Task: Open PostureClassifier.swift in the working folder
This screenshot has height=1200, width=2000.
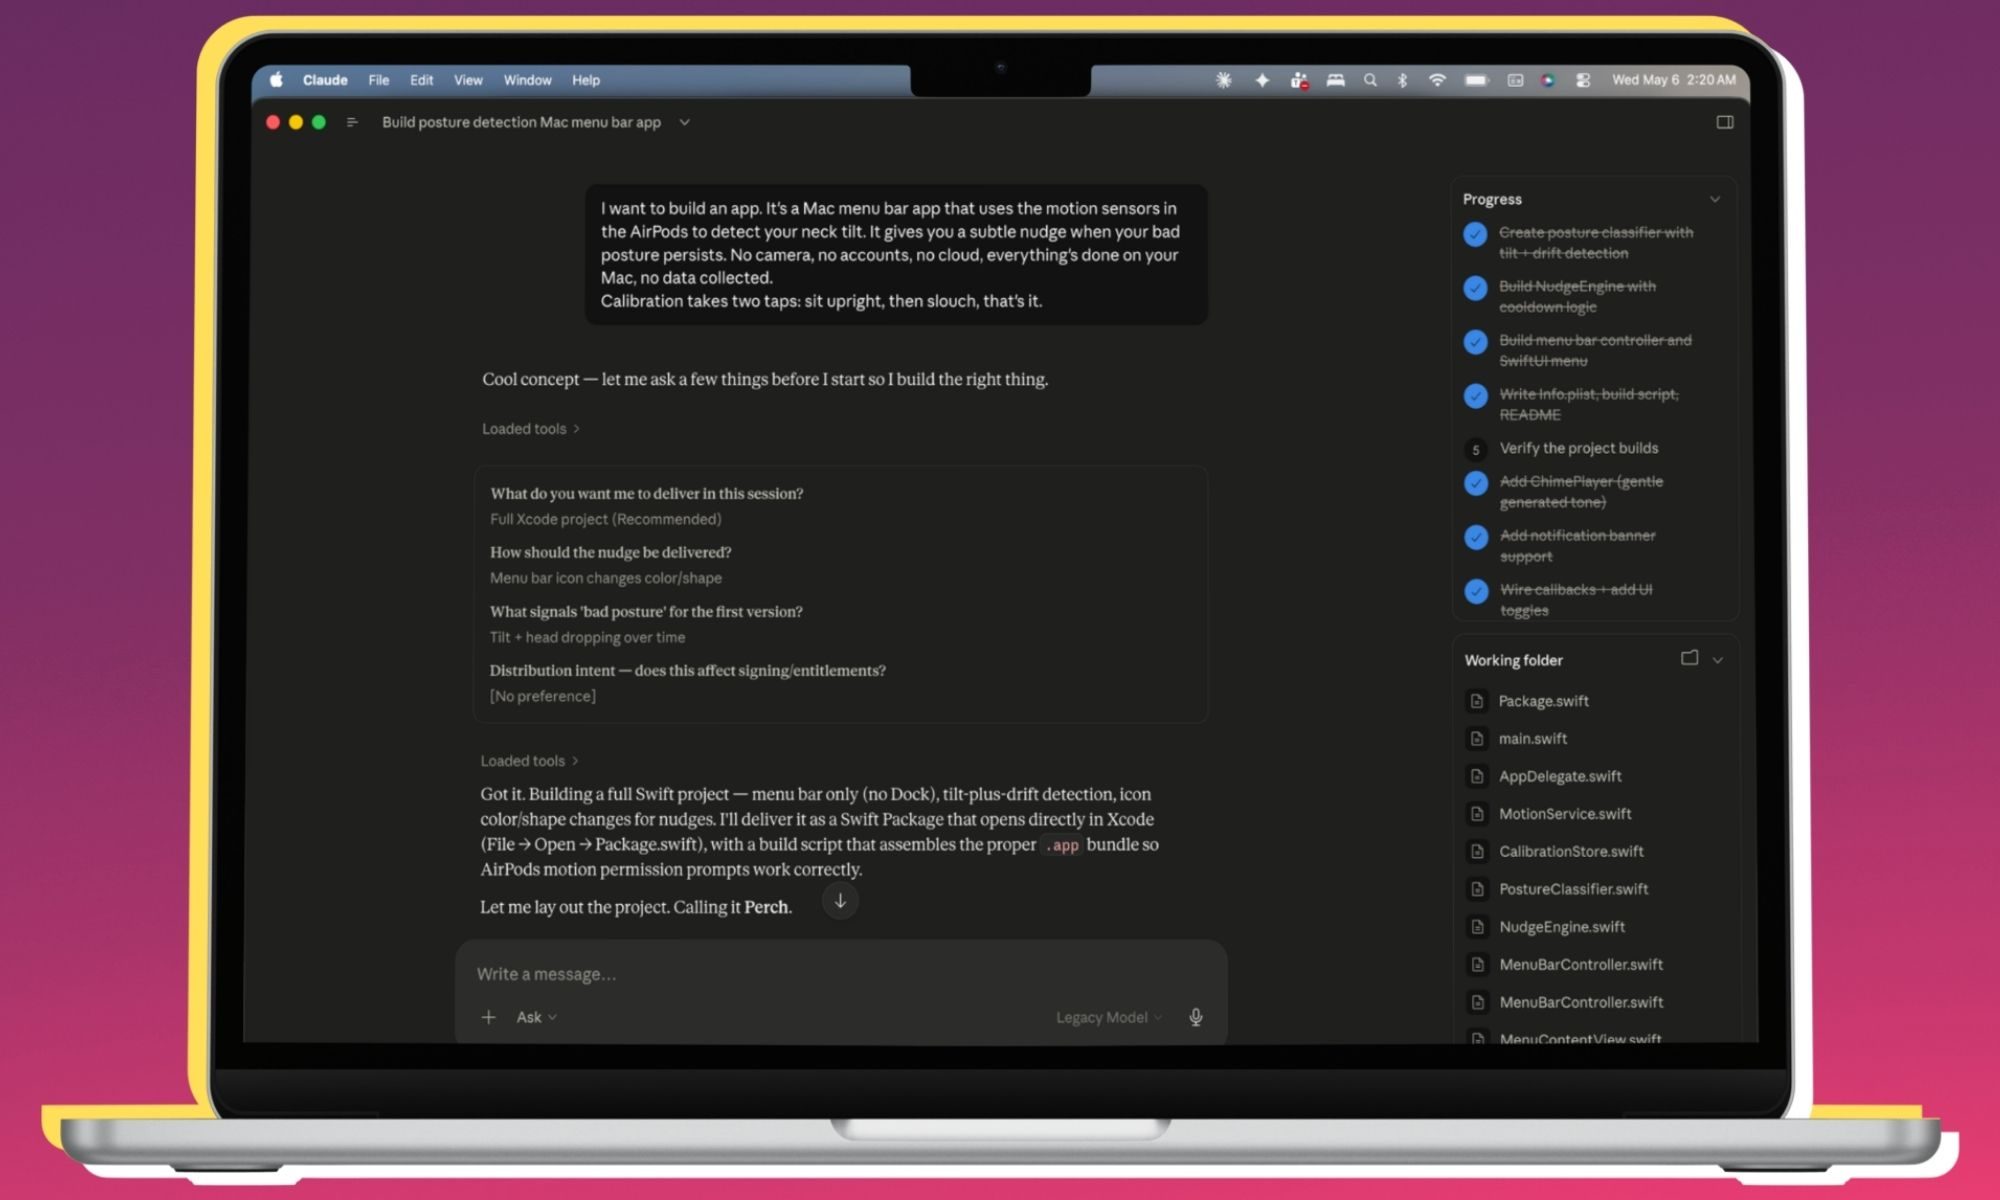Action: 1573,889
